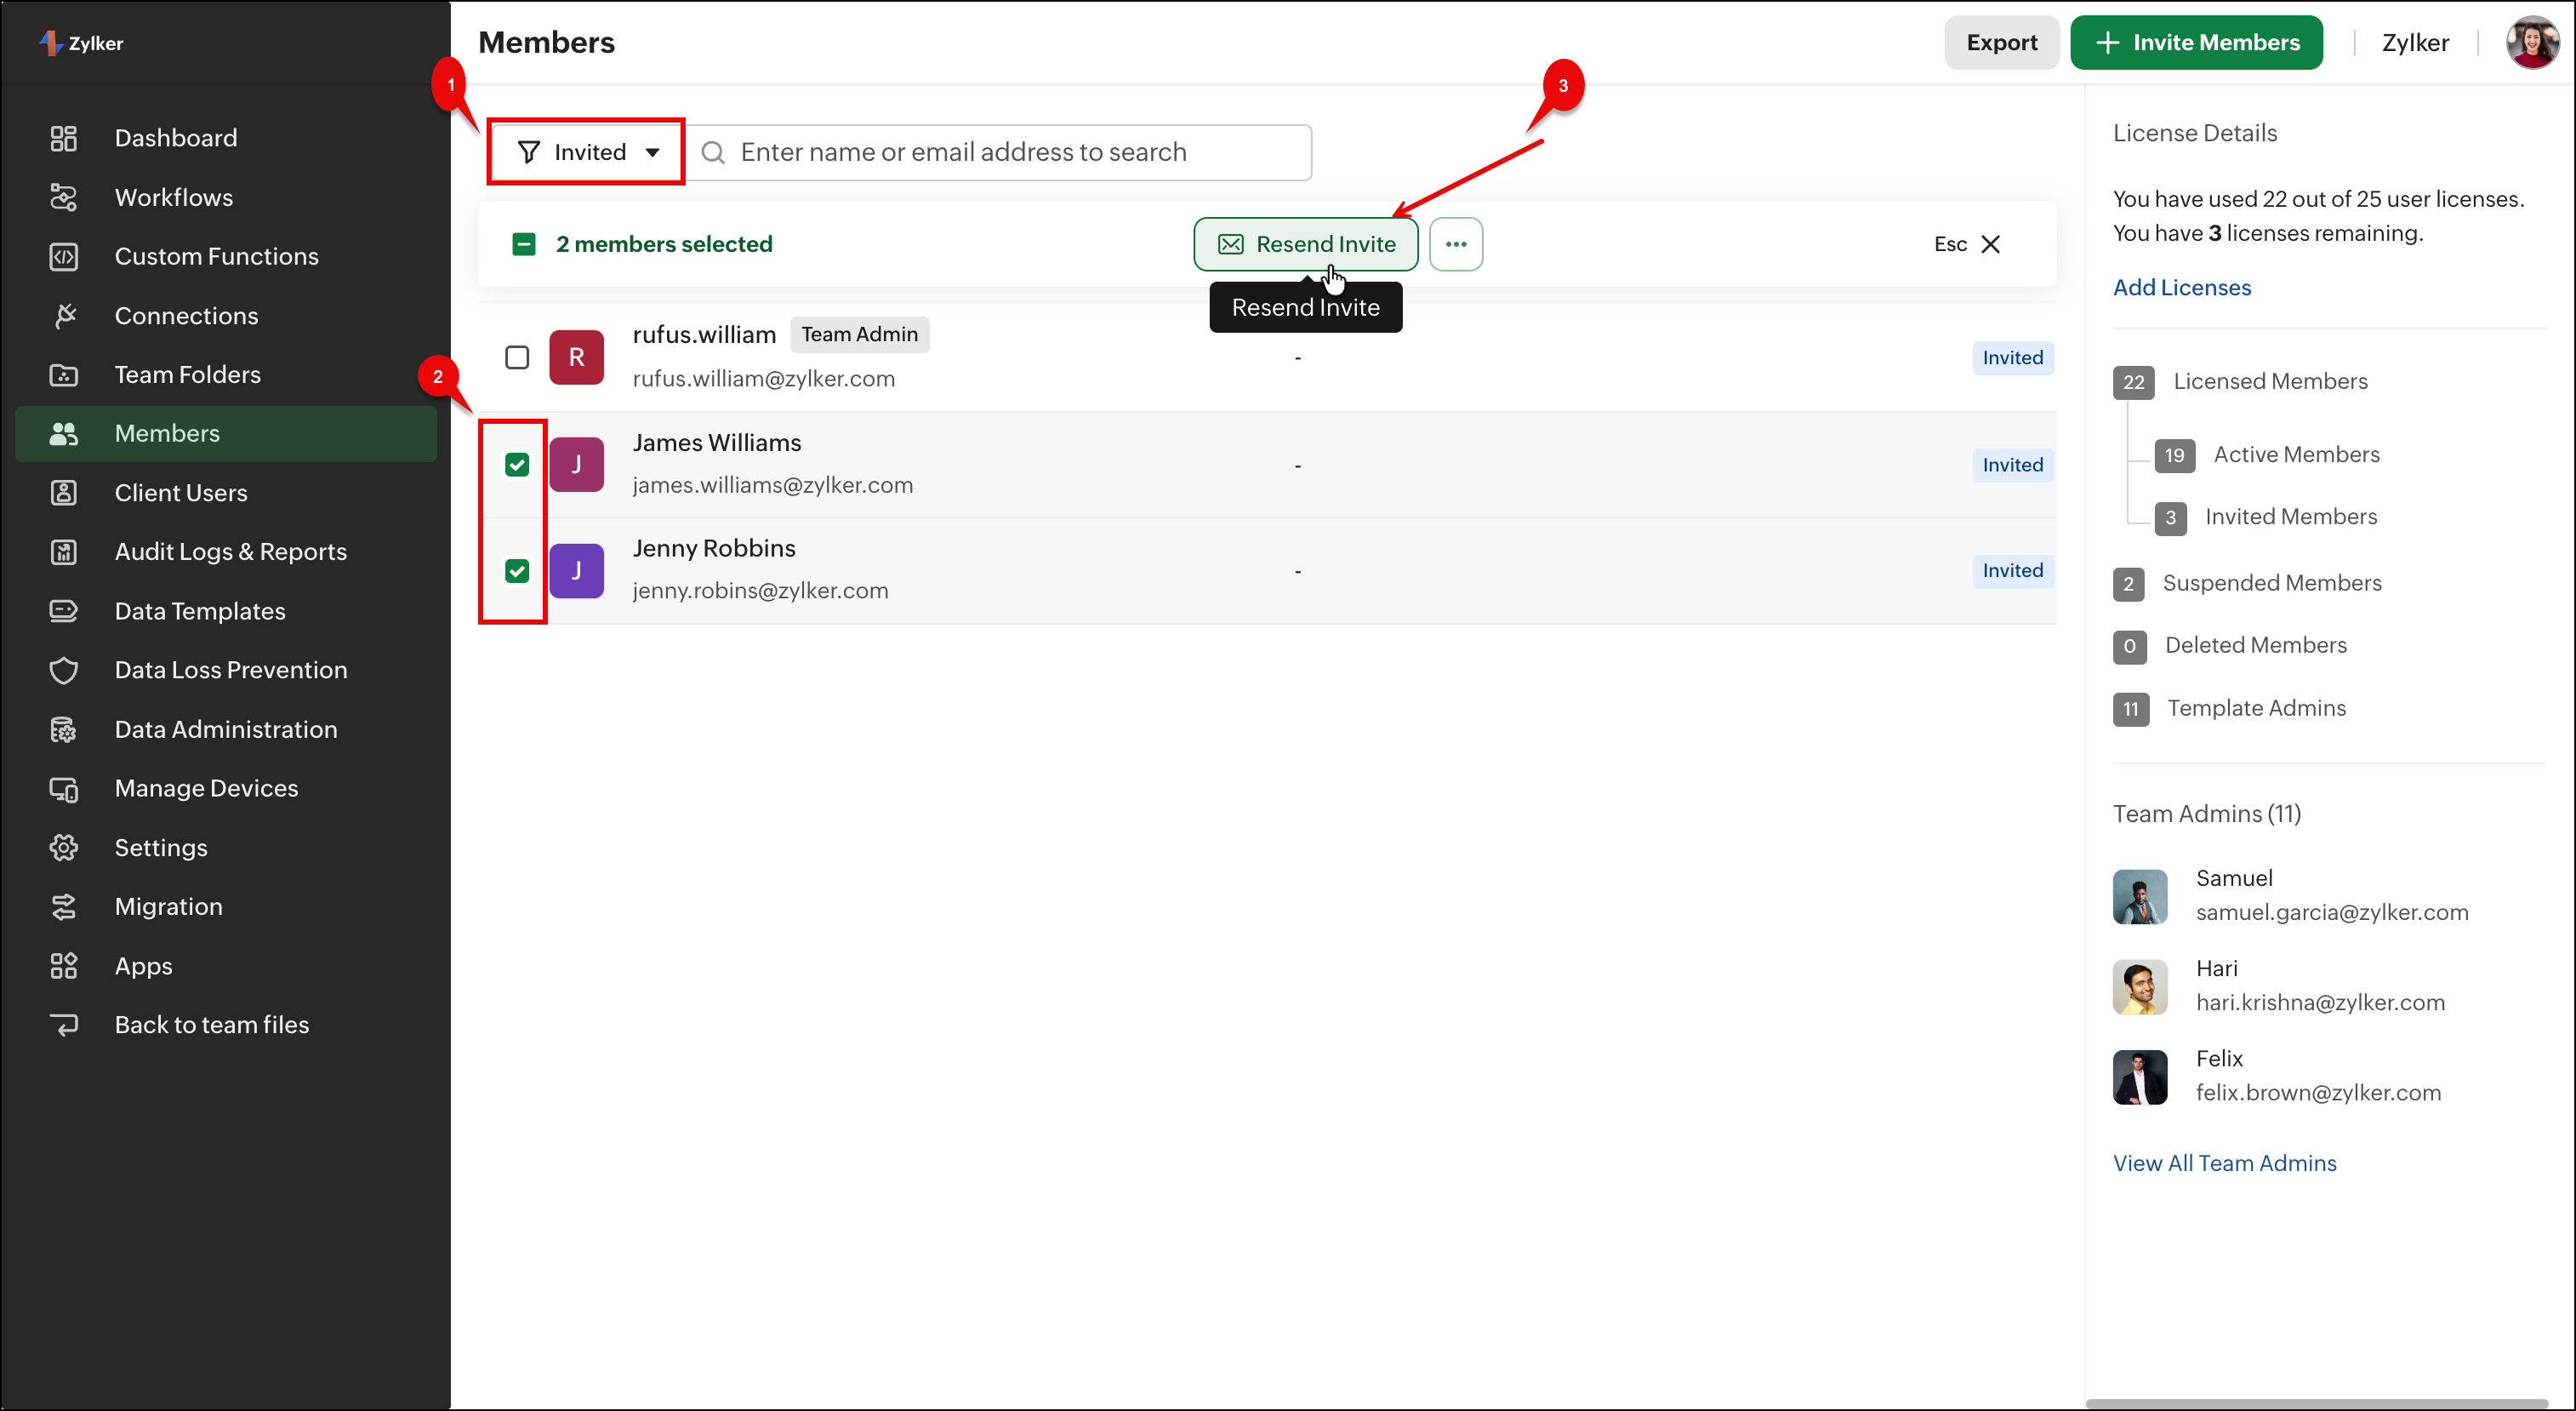Click the Migration arrows icon
The height and width of the screenshot is (1411, 2576).
[64, 907]
